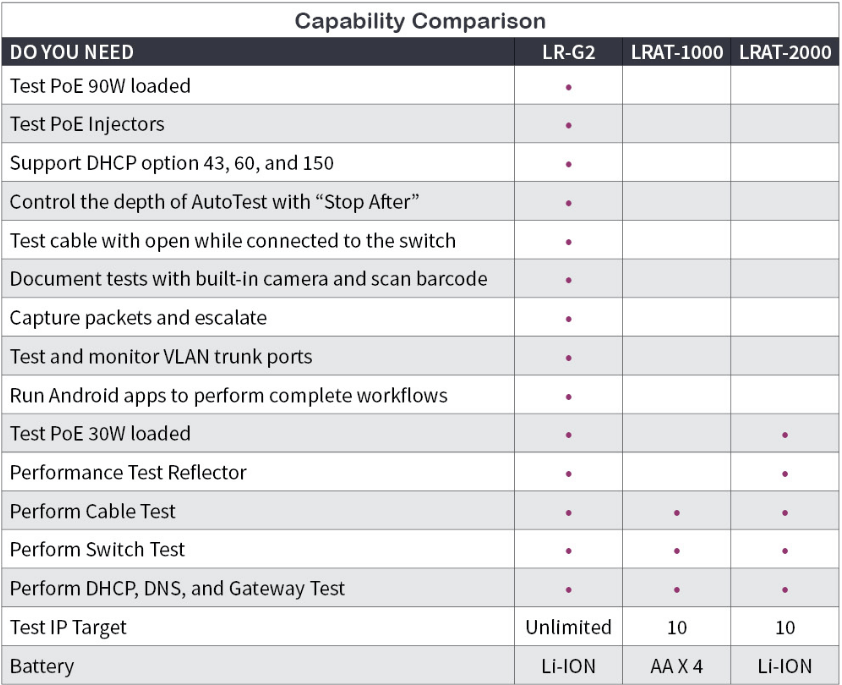
Task: Click the LR-G2 column header
Action: tap(568, 52)
